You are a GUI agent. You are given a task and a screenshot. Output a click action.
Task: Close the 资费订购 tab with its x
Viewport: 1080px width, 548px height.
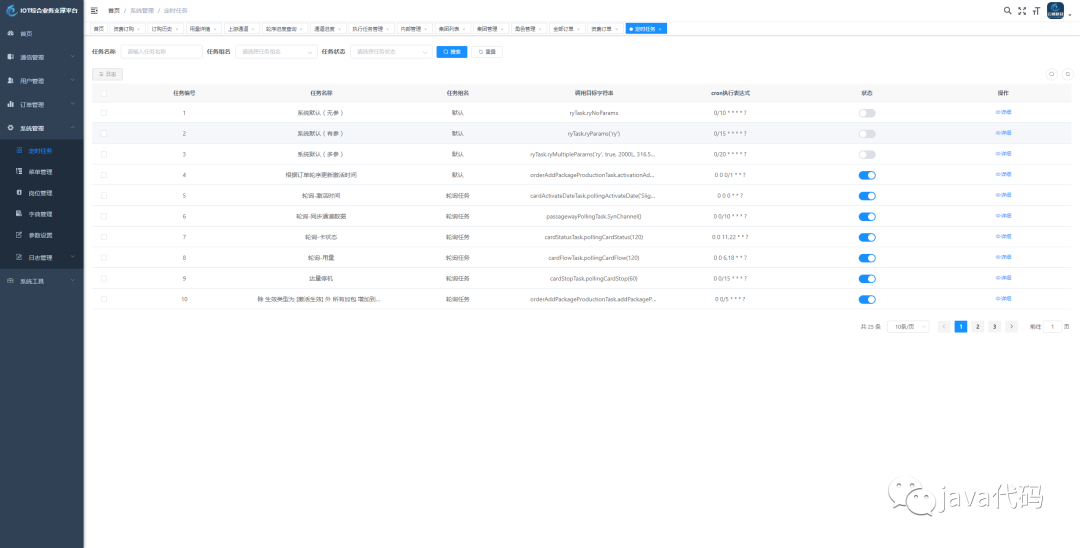[x=138, y=29]
